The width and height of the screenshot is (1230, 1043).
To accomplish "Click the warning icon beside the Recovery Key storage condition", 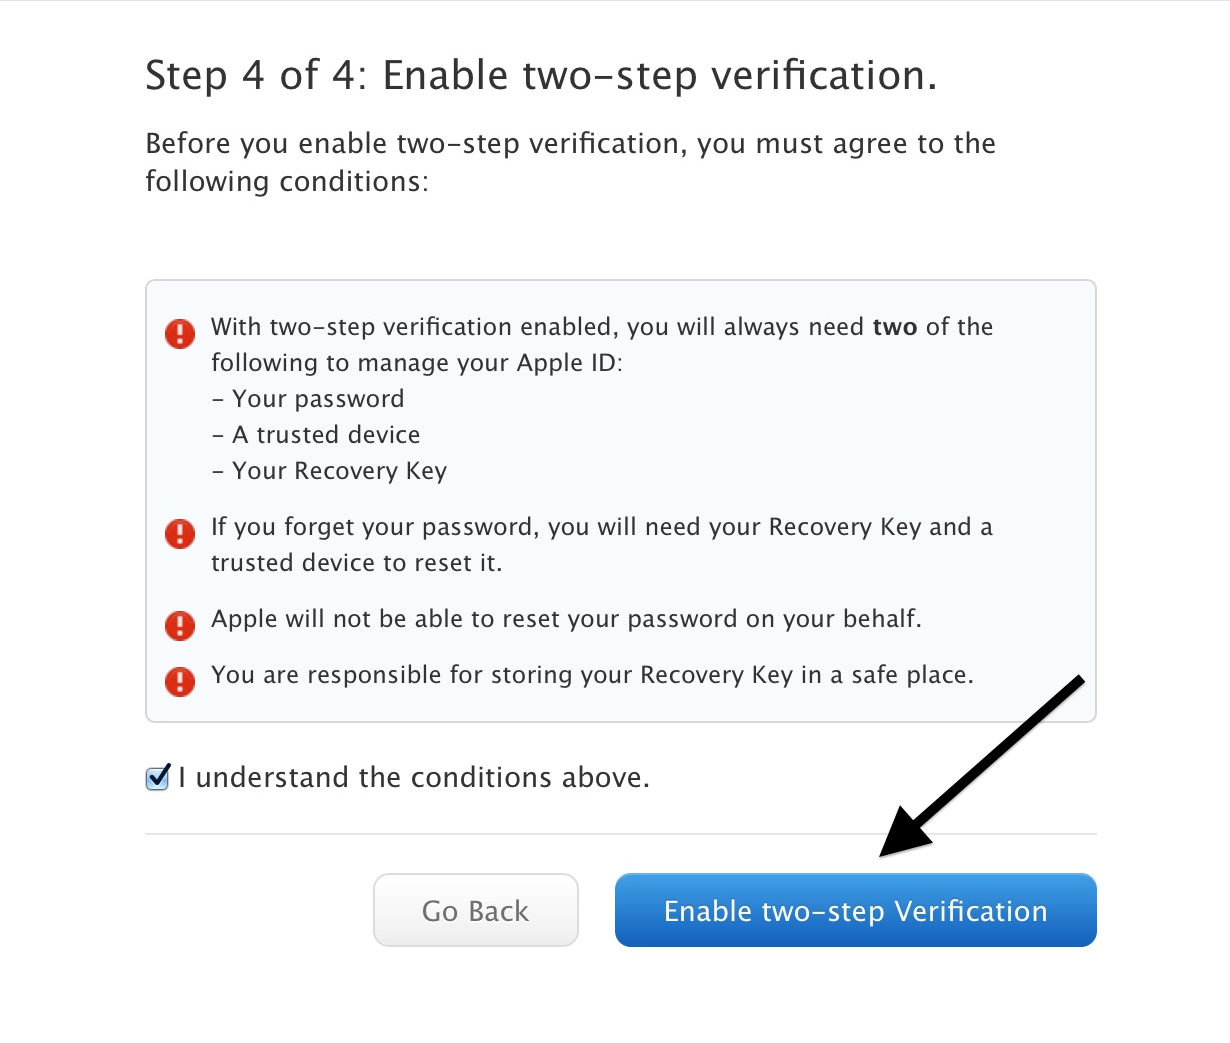I will click(180, 681).
